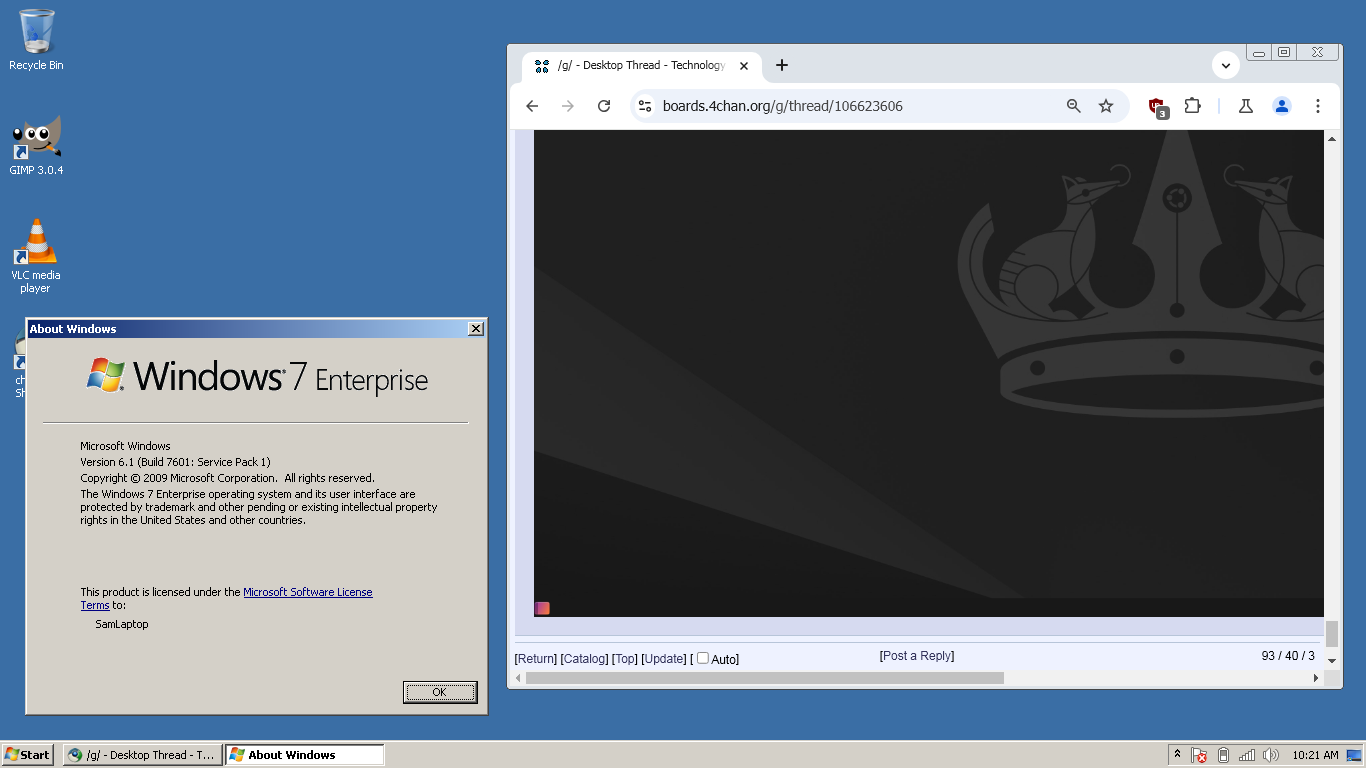Viewport: 1366px width, 768px height.
Task: Reload the page with the refresh icon
Action: coord(604,106)
